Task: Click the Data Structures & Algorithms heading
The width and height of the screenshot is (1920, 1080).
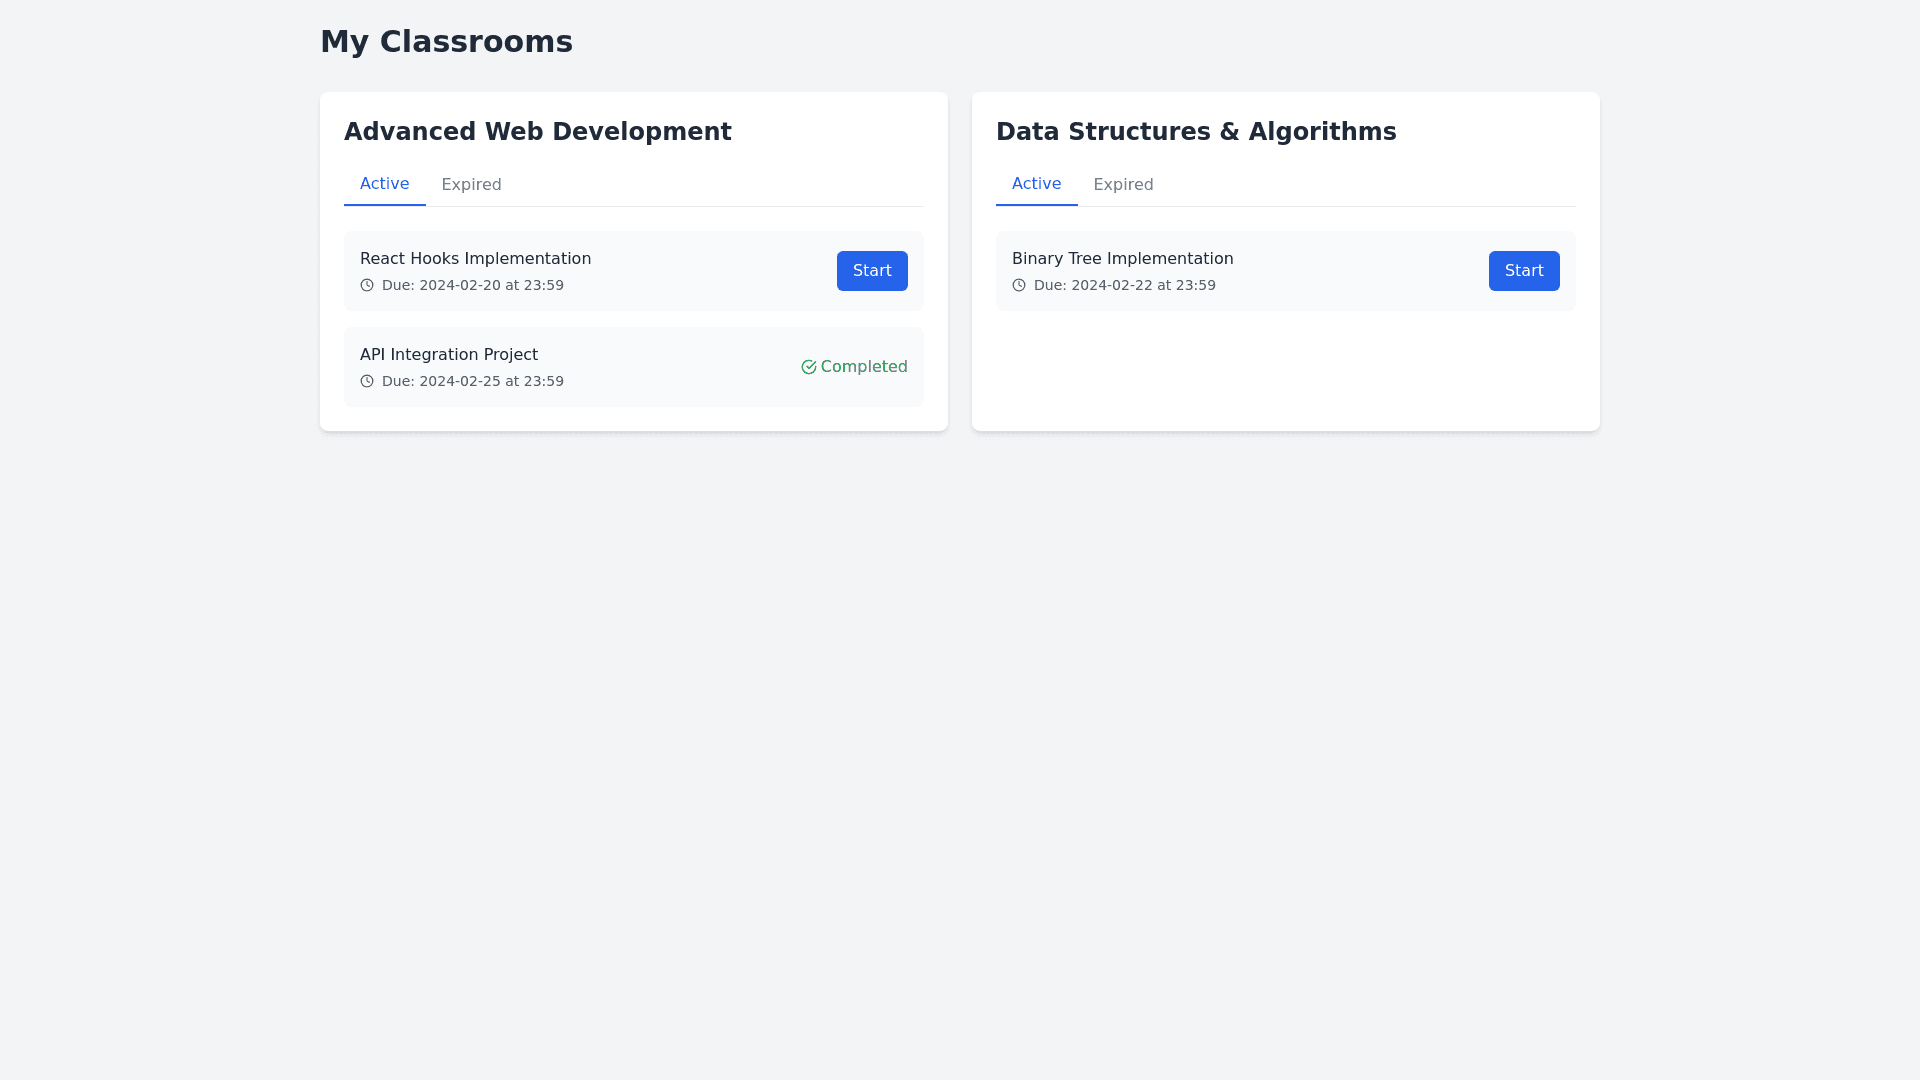Action: [x=1196, y=132]
